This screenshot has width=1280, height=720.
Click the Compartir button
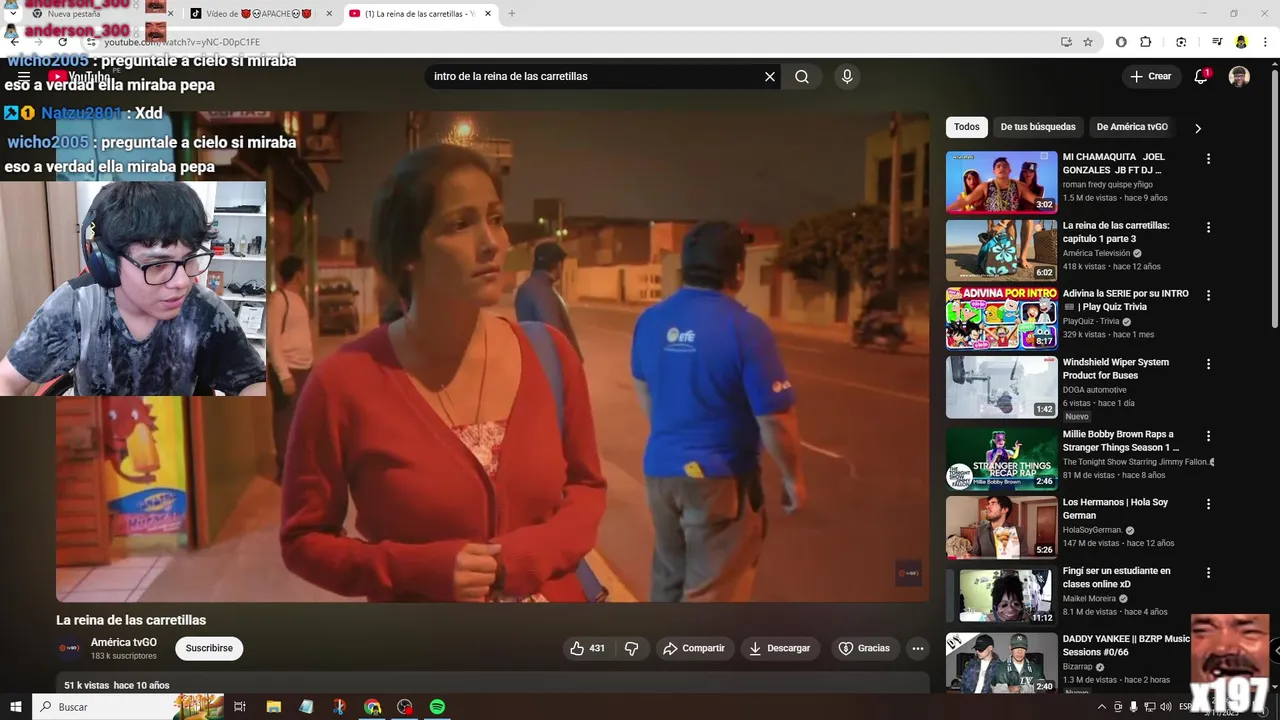pos(694,648)
